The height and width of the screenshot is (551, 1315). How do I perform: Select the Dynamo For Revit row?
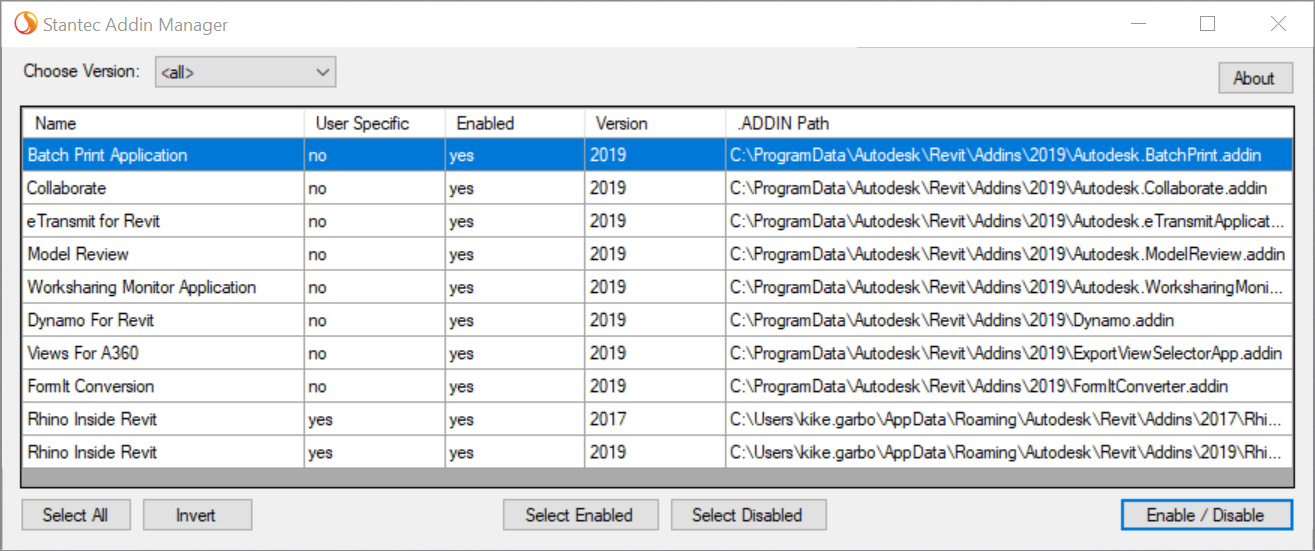click(90, 320)
